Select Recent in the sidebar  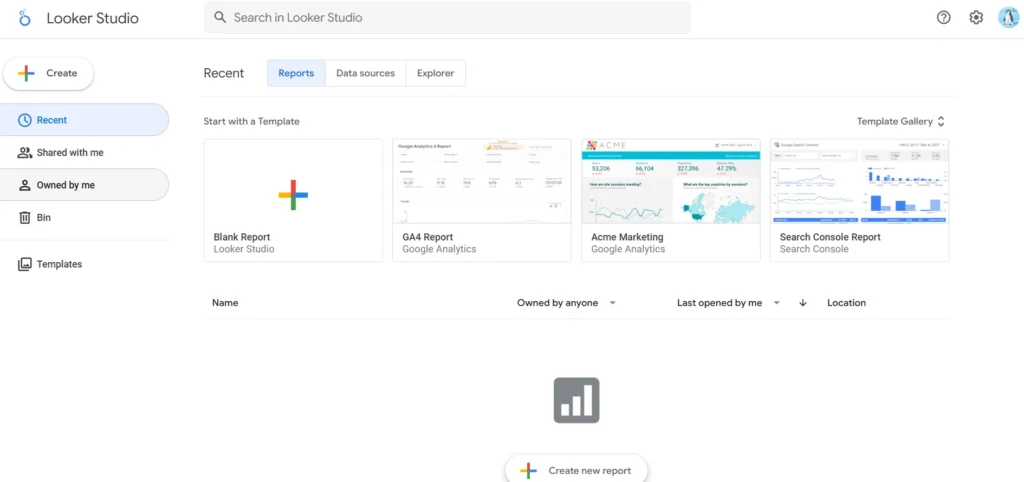84,120
